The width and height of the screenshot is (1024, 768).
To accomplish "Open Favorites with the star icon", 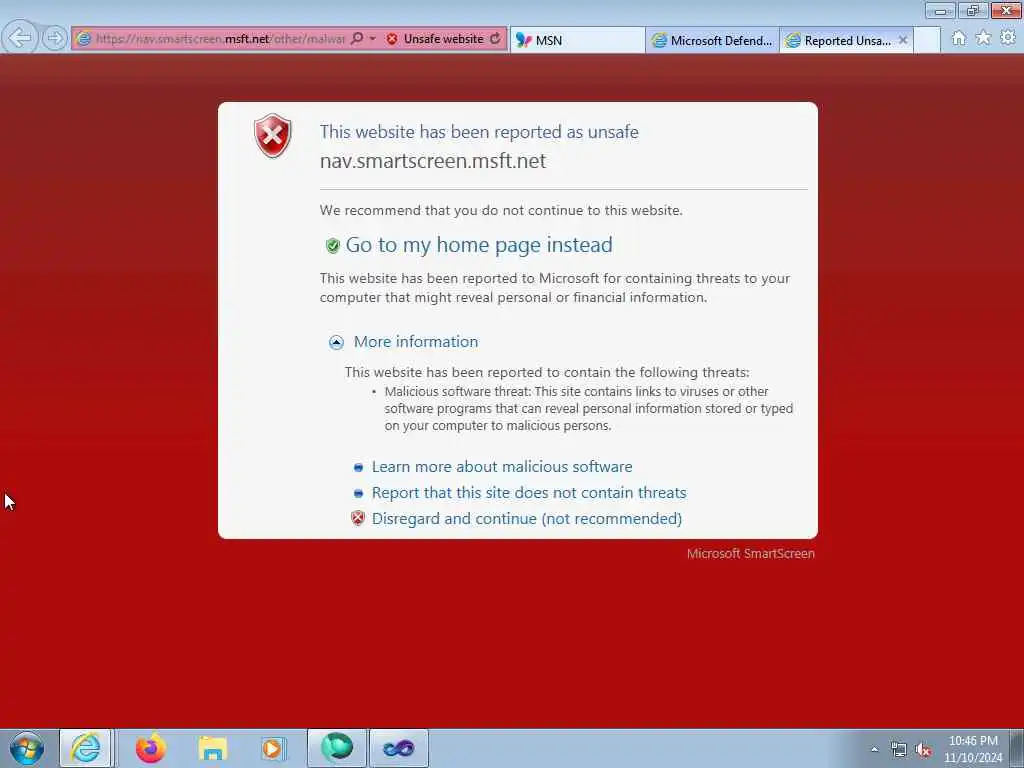I will tap(983, 38).
